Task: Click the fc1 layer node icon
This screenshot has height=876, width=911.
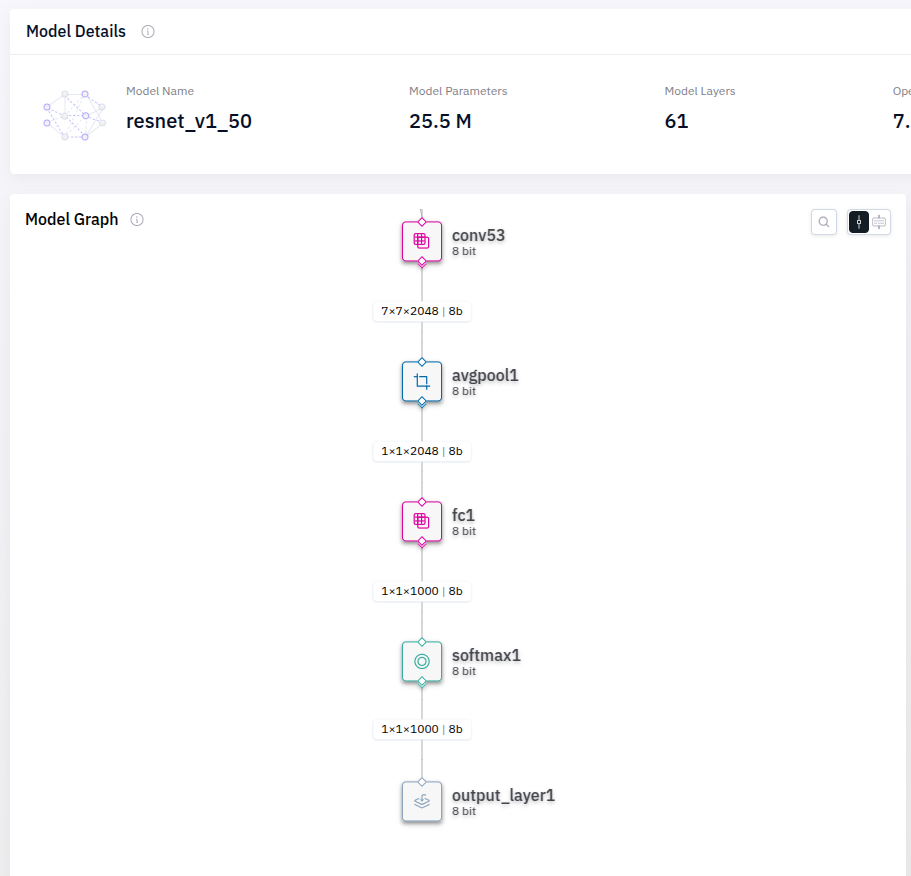Action: pos(422,521)
